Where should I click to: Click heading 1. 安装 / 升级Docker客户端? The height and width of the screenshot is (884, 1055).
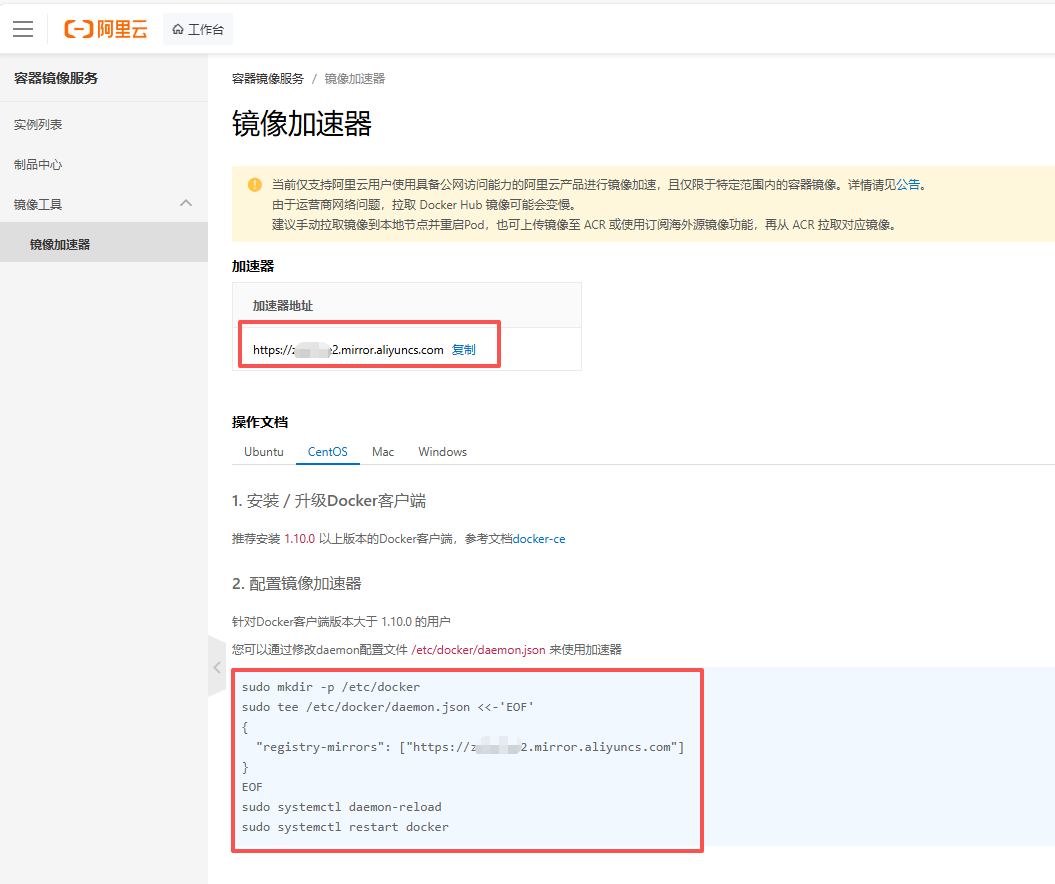tap(329, 501)
